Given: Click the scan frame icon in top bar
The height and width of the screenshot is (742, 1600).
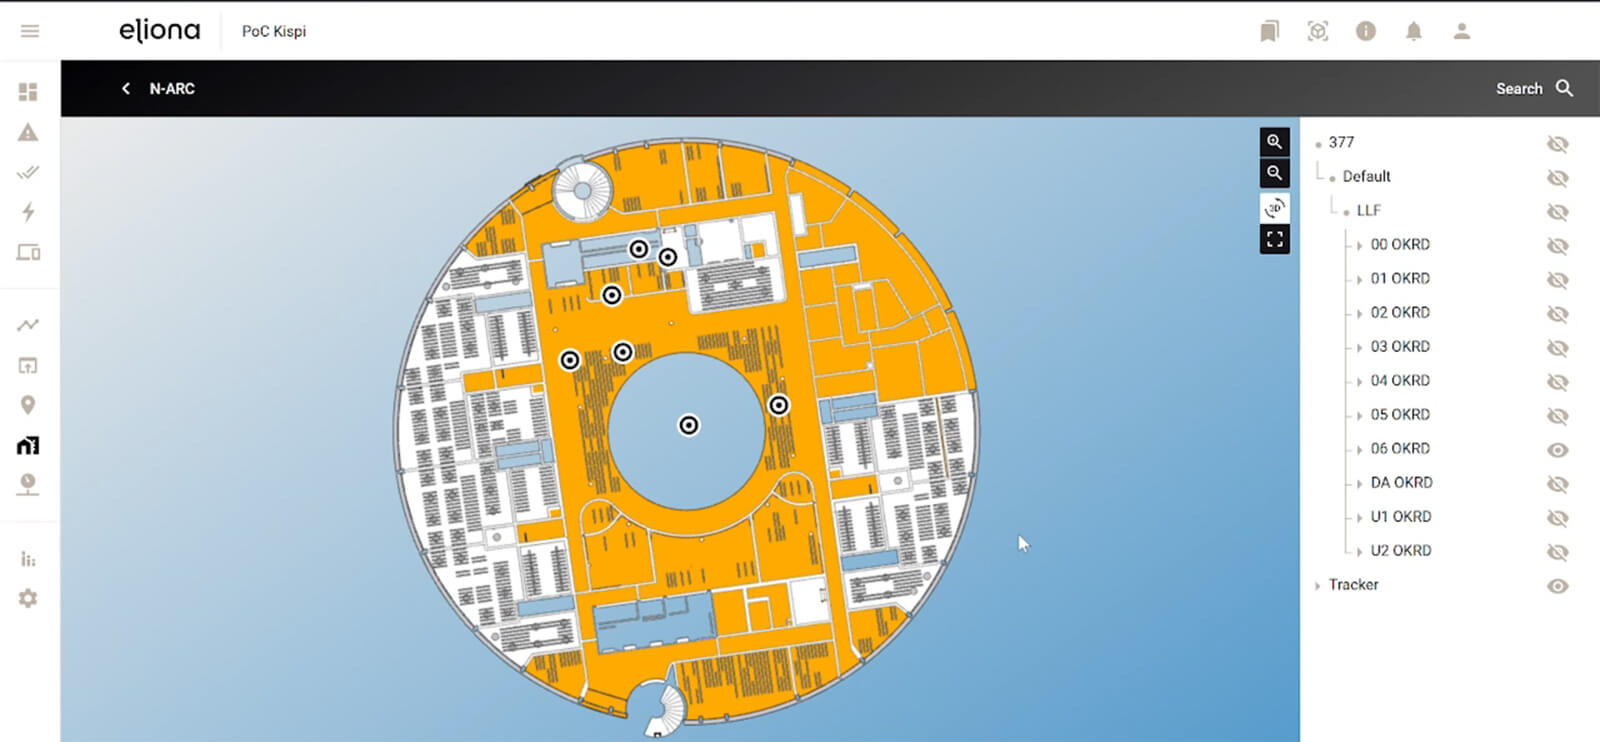Looking at the screenshot, I should pos(1318,31).
